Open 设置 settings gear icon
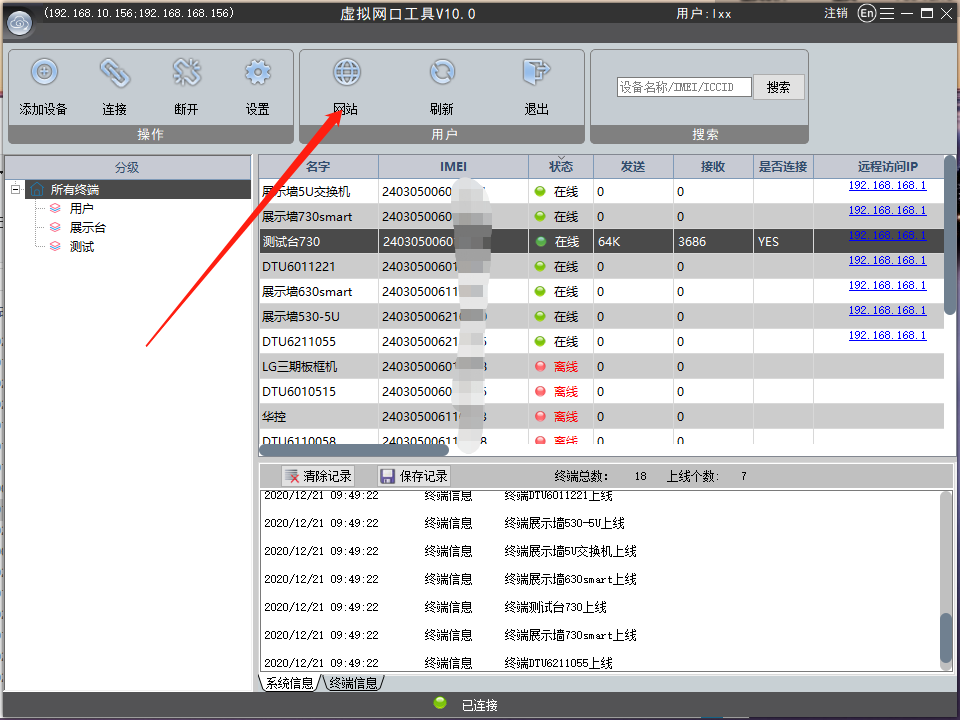This screenshot has height=720, width=960. click(x=258, y=73)
